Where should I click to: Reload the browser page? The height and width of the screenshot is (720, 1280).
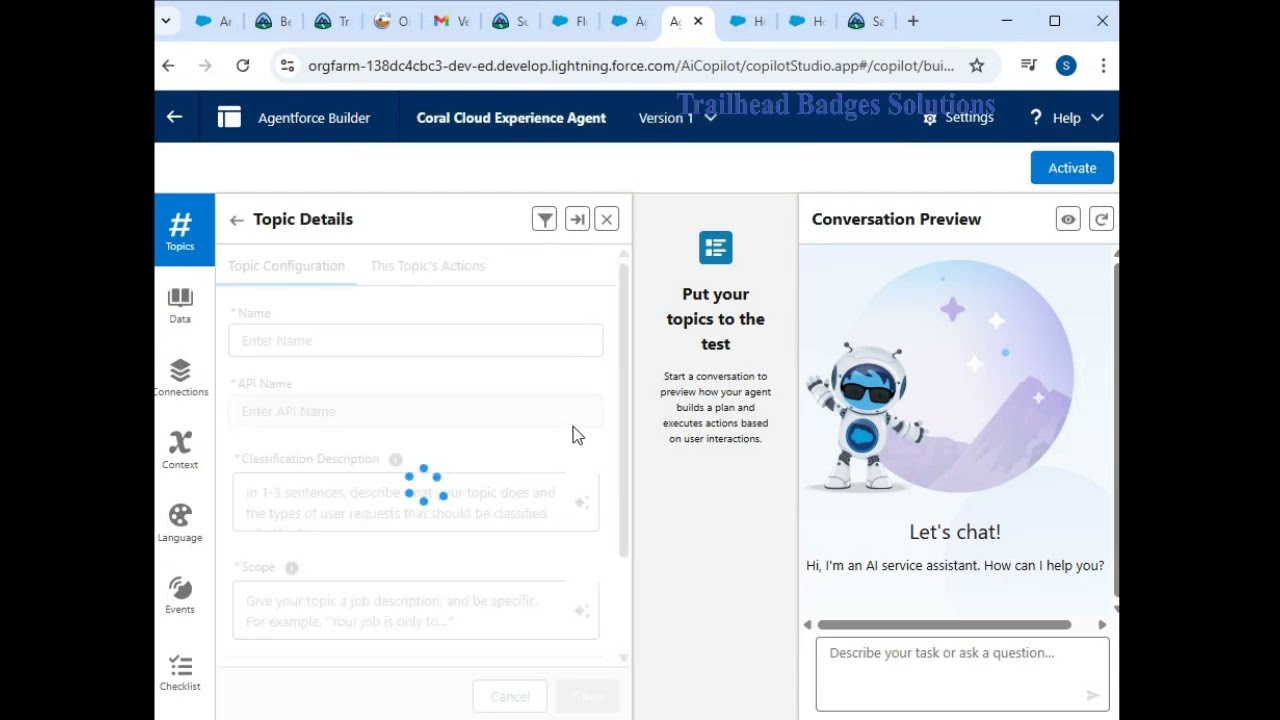(x=242, y=66)
